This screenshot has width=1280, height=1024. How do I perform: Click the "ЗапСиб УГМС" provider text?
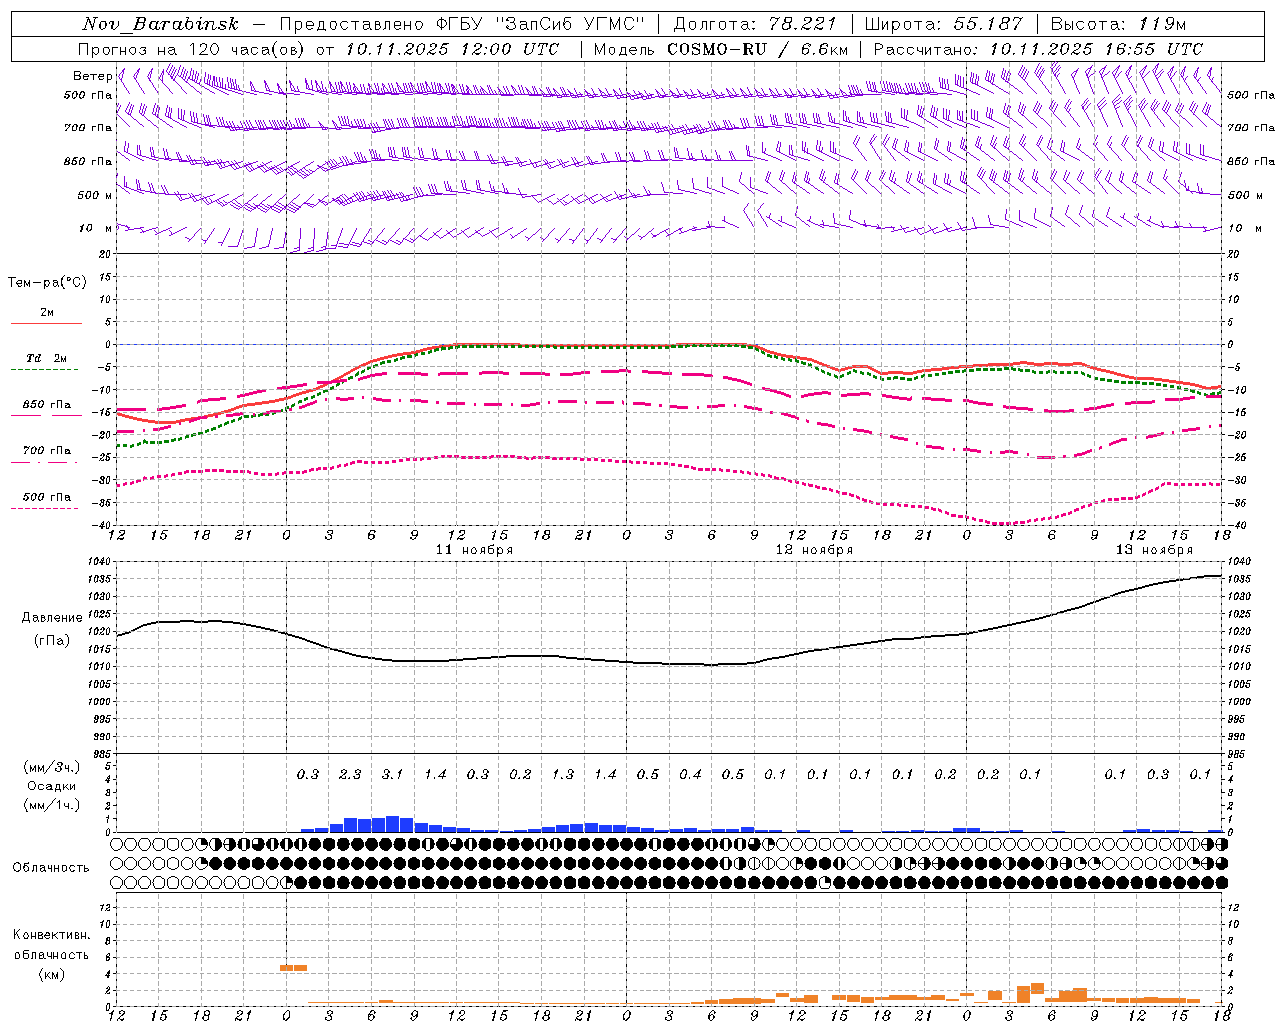point(571,24)
